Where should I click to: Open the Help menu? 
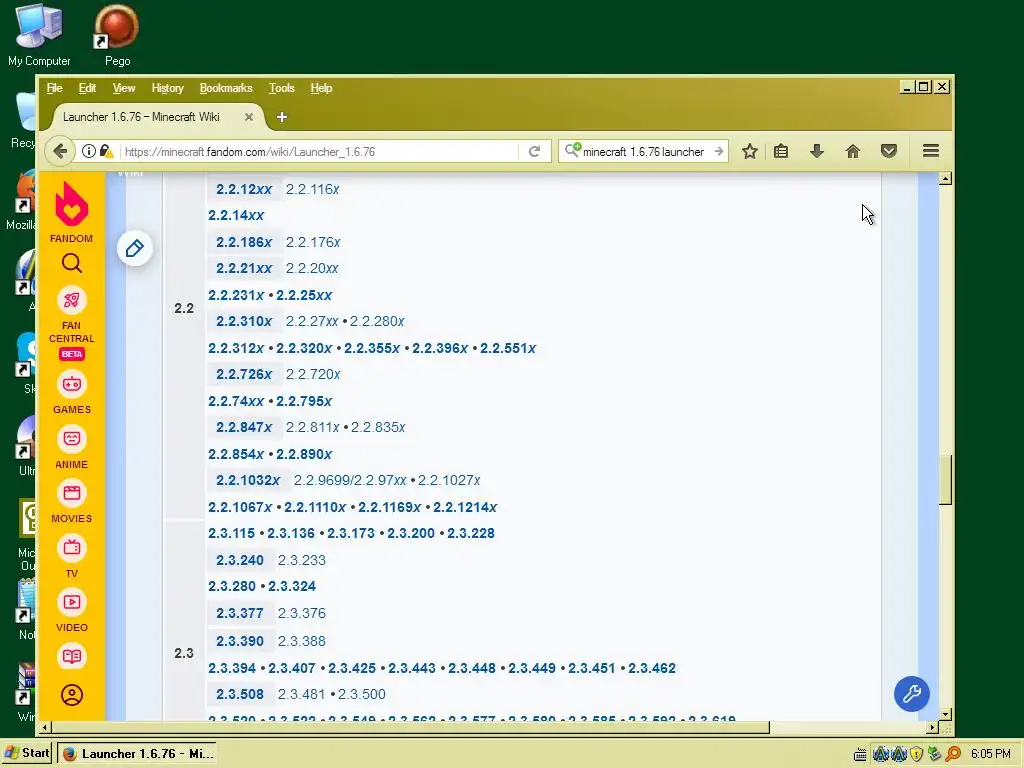[321, 88]
